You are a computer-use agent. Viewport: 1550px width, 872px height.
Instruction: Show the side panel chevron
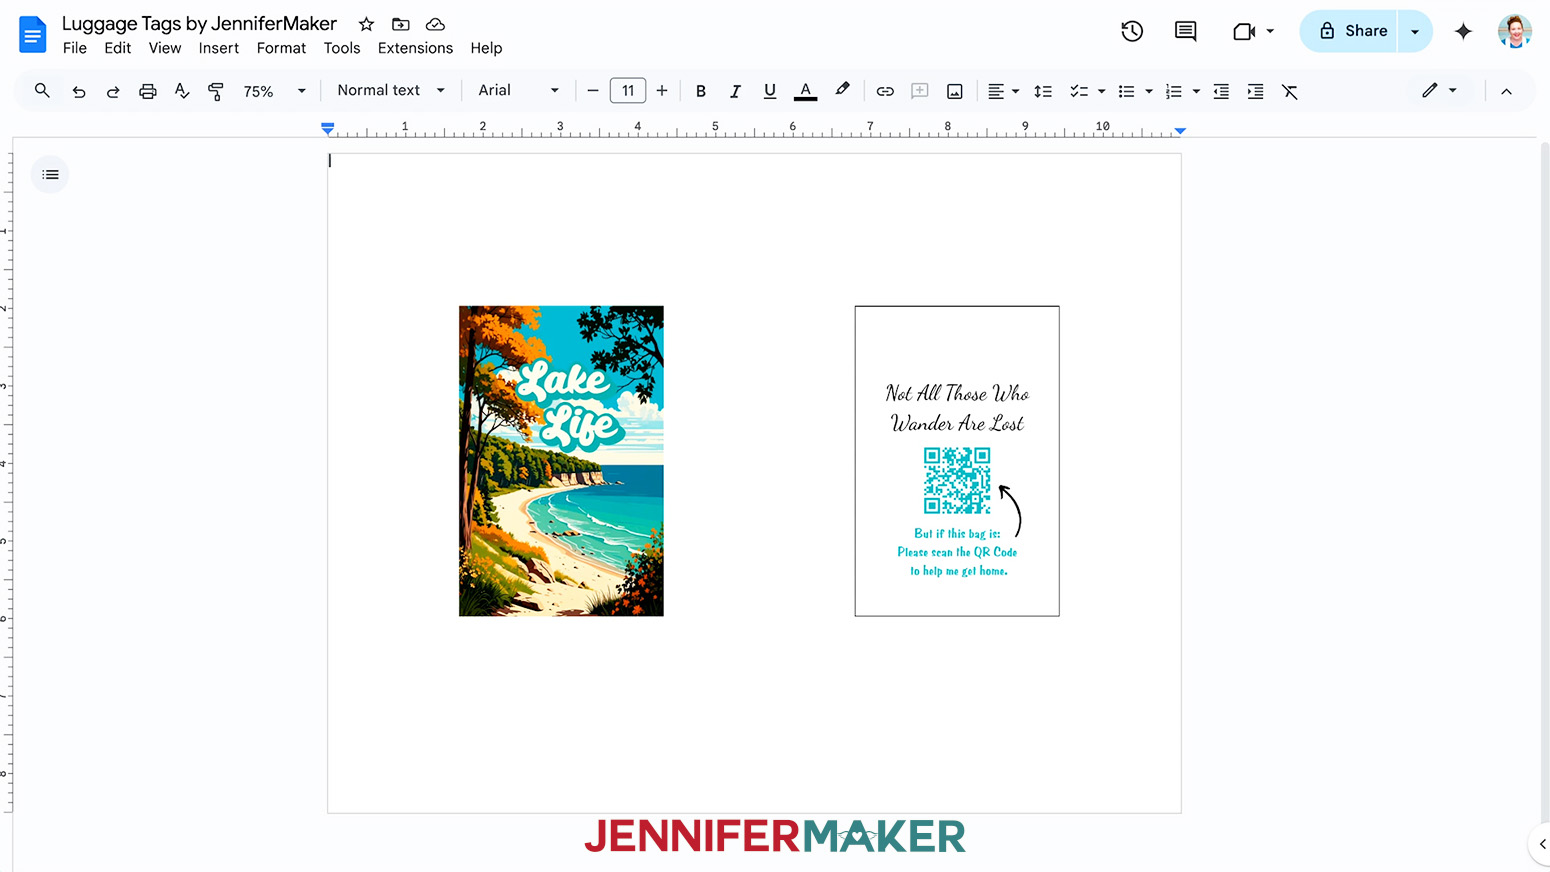pyautogui.click(x=1542, y=844)
